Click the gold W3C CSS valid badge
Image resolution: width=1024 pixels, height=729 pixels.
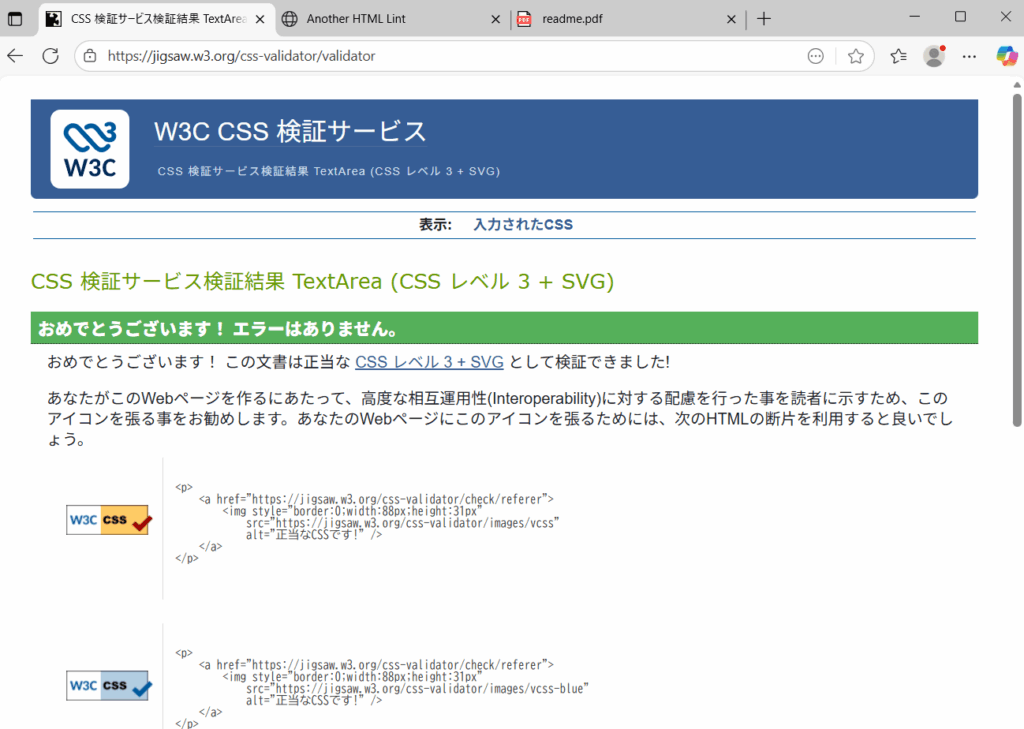click(x=108, y=520)
